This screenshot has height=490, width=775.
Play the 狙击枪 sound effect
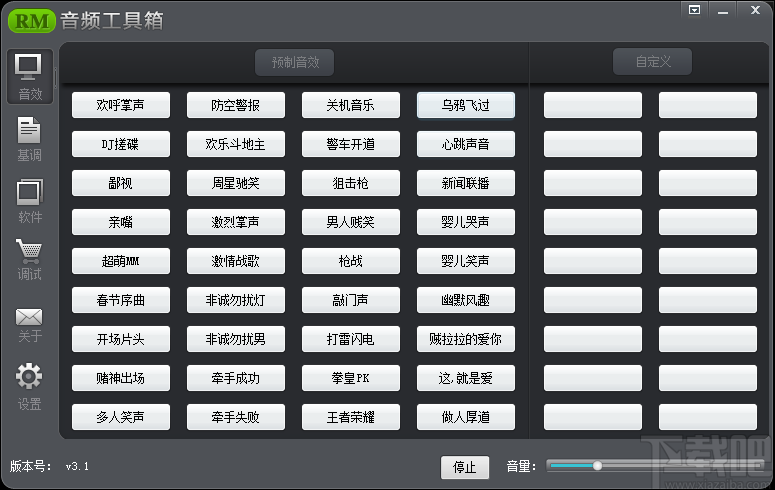coord(351,183)
